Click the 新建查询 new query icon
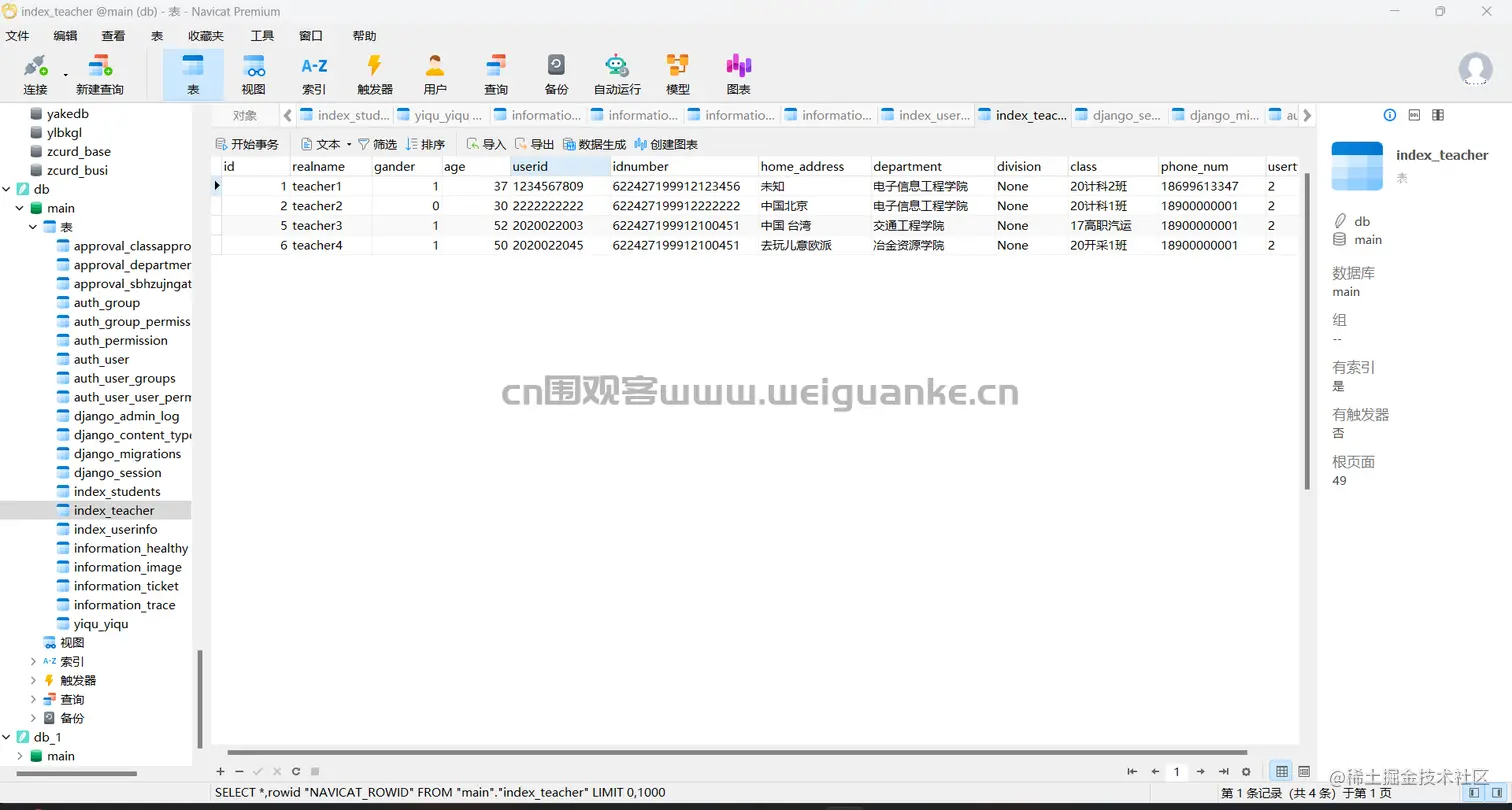This screenshot has height=810, width=1512. point(100,75)
